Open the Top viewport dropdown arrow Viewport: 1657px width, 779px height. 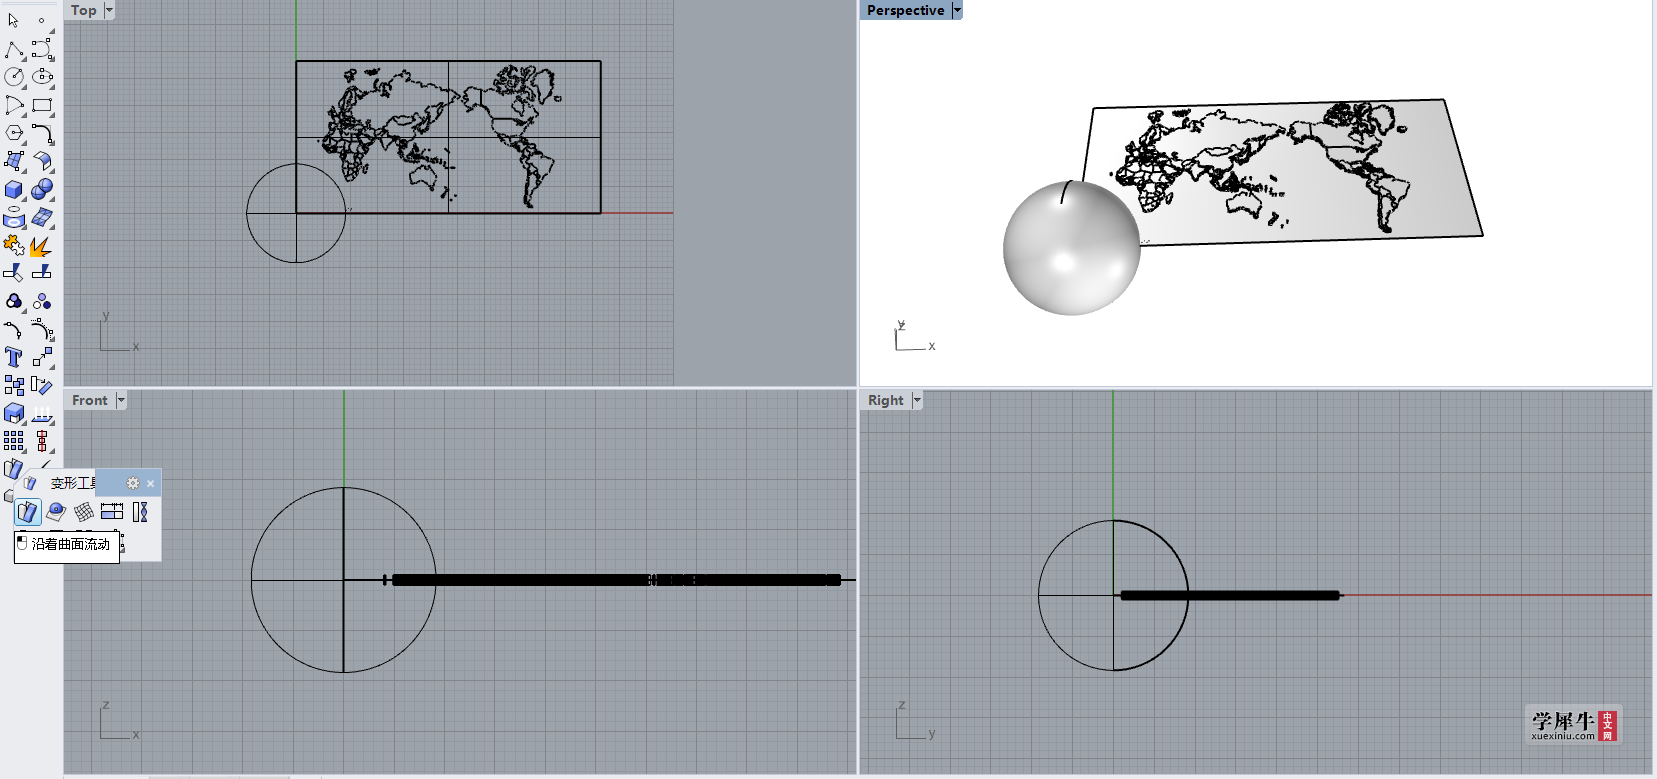(x=109, y=10)
